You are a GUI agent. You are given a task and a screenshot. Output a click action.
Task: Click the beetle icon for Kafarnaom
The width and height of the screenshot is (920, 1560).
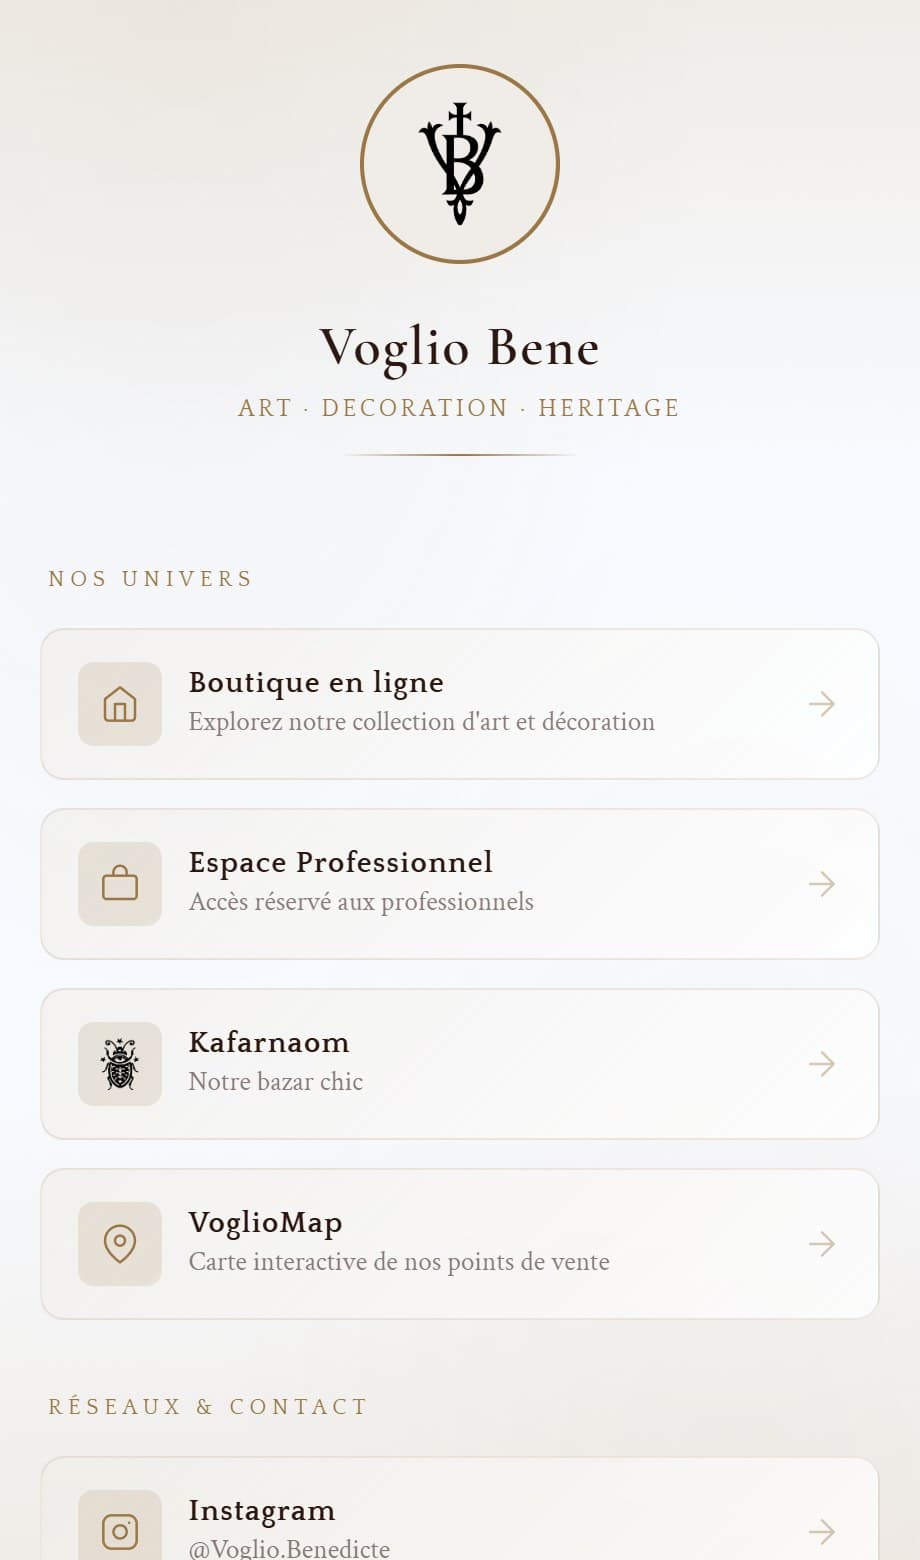pos(120,1064)
